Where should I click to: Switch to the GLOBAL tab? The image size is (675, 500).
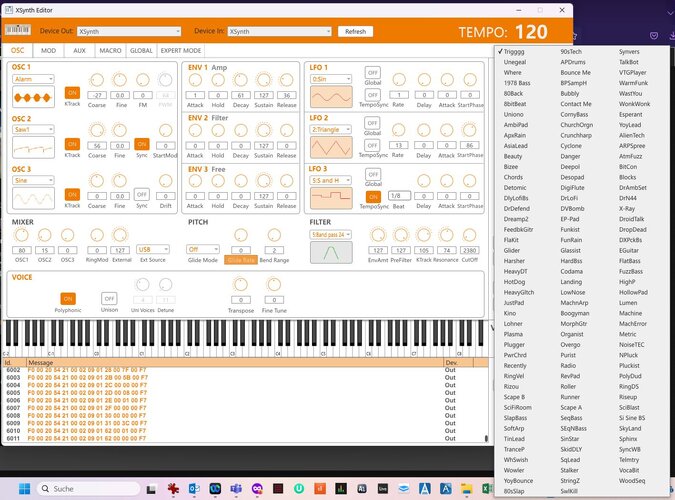[141, 50]
